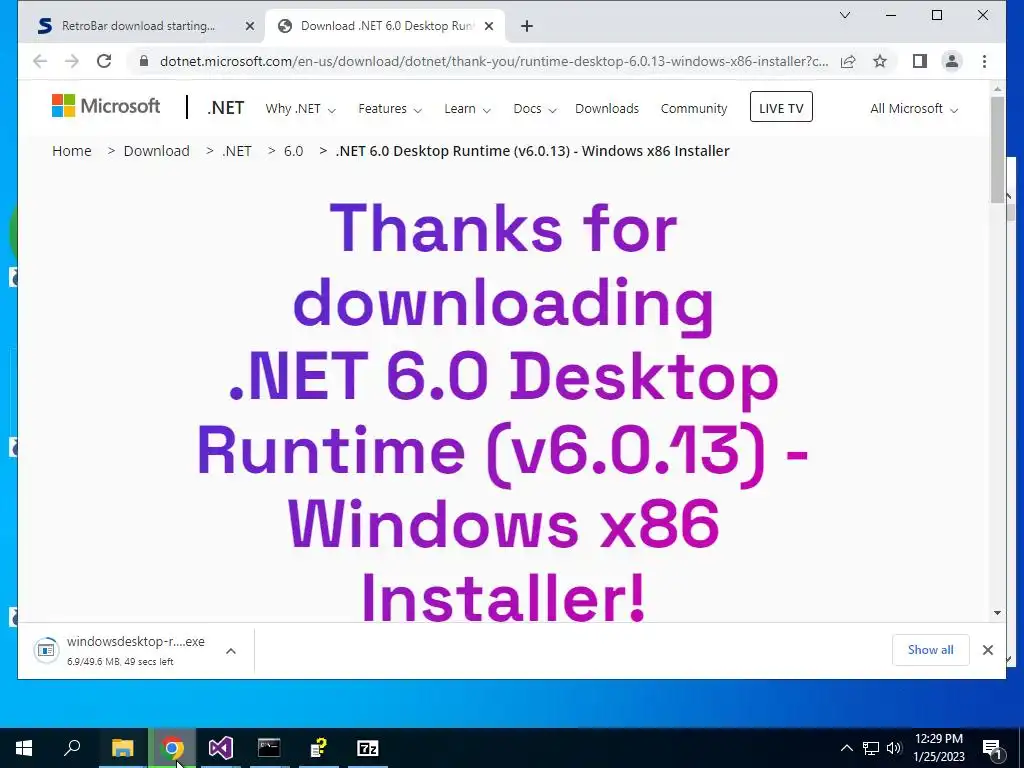1024x768 pixels.
Task: Open the Downloads nav item
Action: pyautogui.click(x=607, y=108)
